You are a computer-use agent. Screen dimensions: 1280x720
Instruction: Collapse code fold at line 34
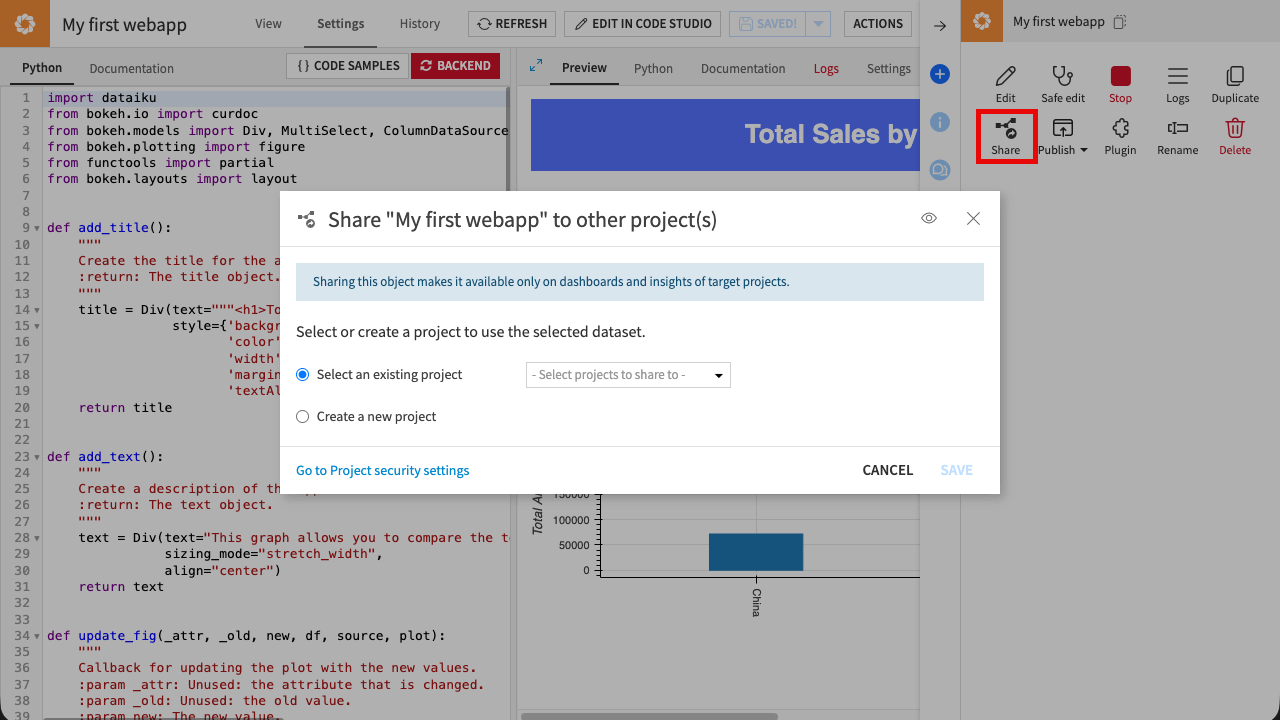pyautogui.click(x=38, y=636)
